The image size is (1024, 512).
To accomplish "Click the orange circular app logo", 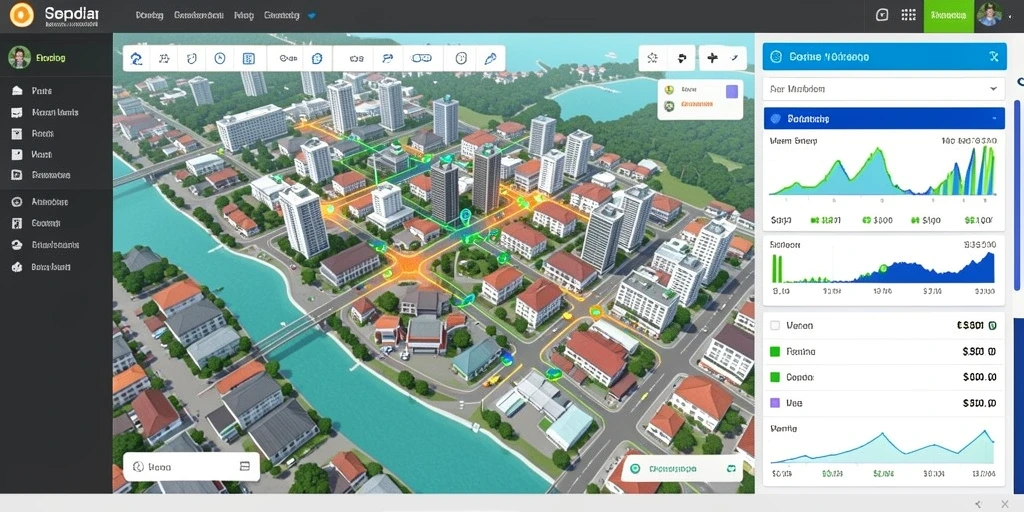I will (x=22, y=14).
